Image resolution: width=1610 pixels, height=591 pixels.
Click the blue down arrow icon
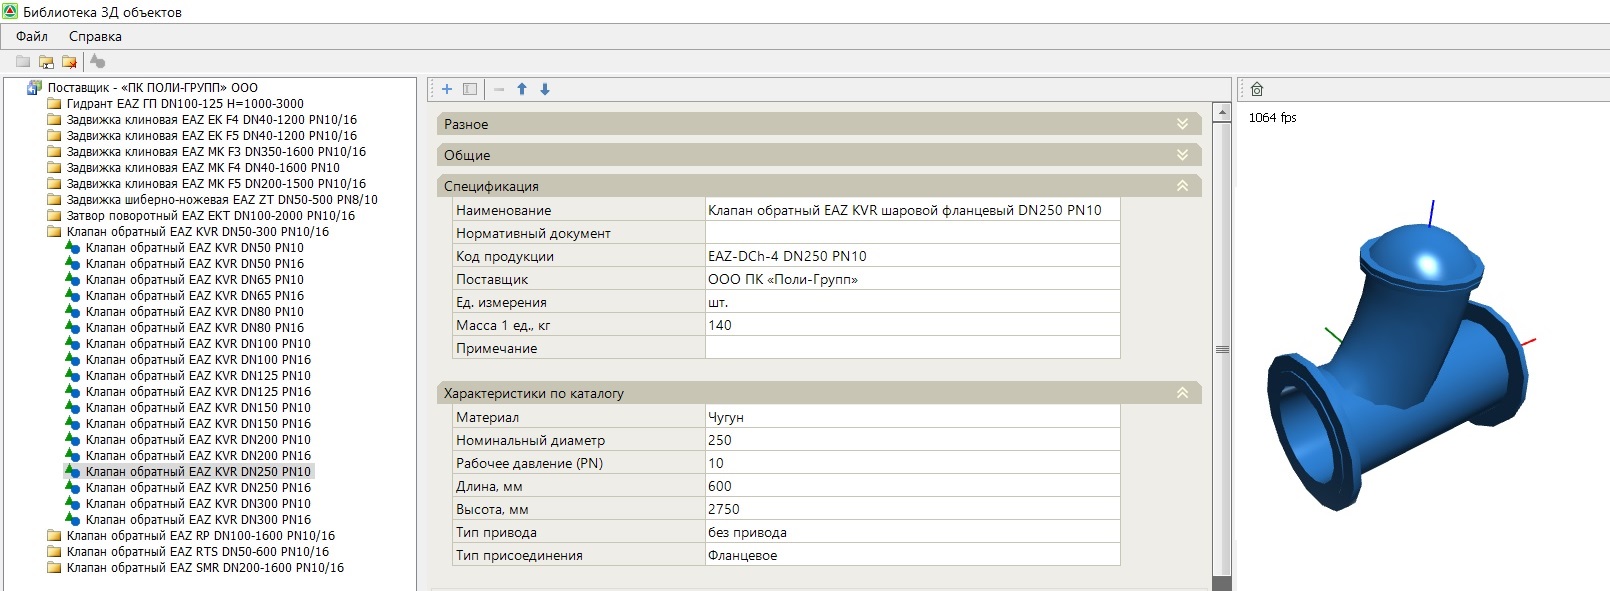[x=545, y=89]
